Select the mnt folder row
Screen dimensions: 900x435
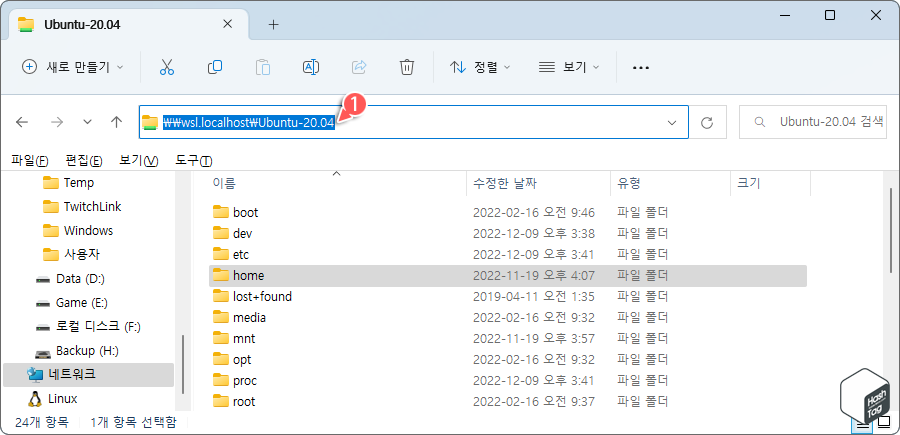coord(508,339)
